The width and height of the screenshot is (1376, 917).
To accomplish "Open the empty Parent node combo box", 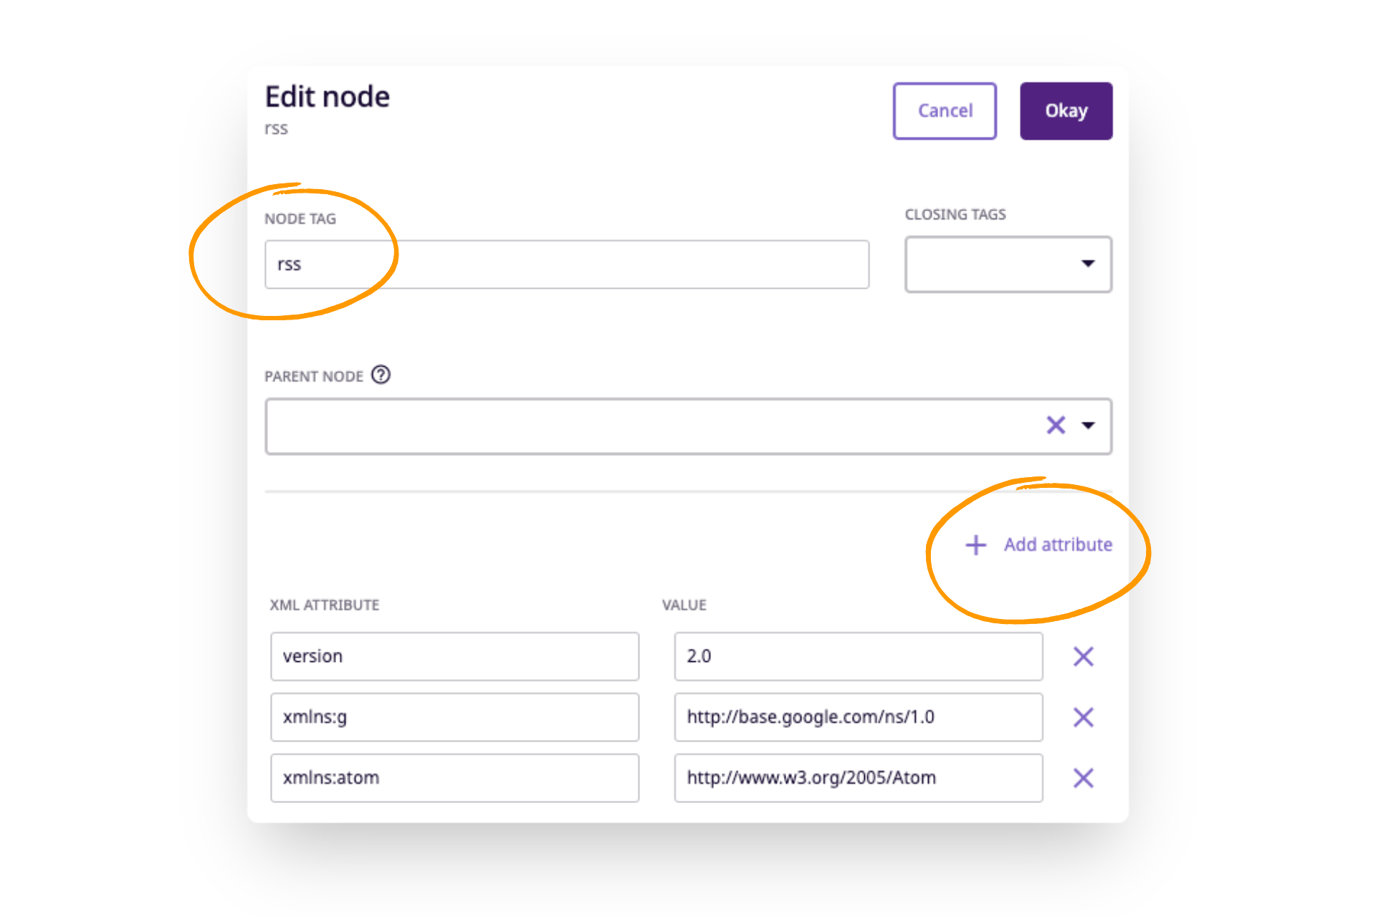I will (x=650, y=425).
